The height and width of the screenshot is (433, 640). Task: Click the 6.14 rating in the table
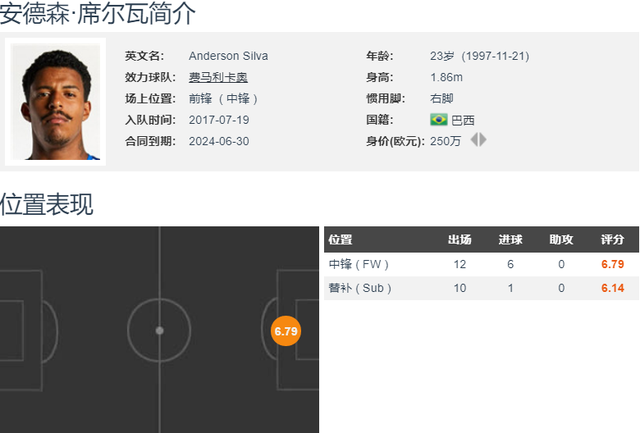coord(613,288)
